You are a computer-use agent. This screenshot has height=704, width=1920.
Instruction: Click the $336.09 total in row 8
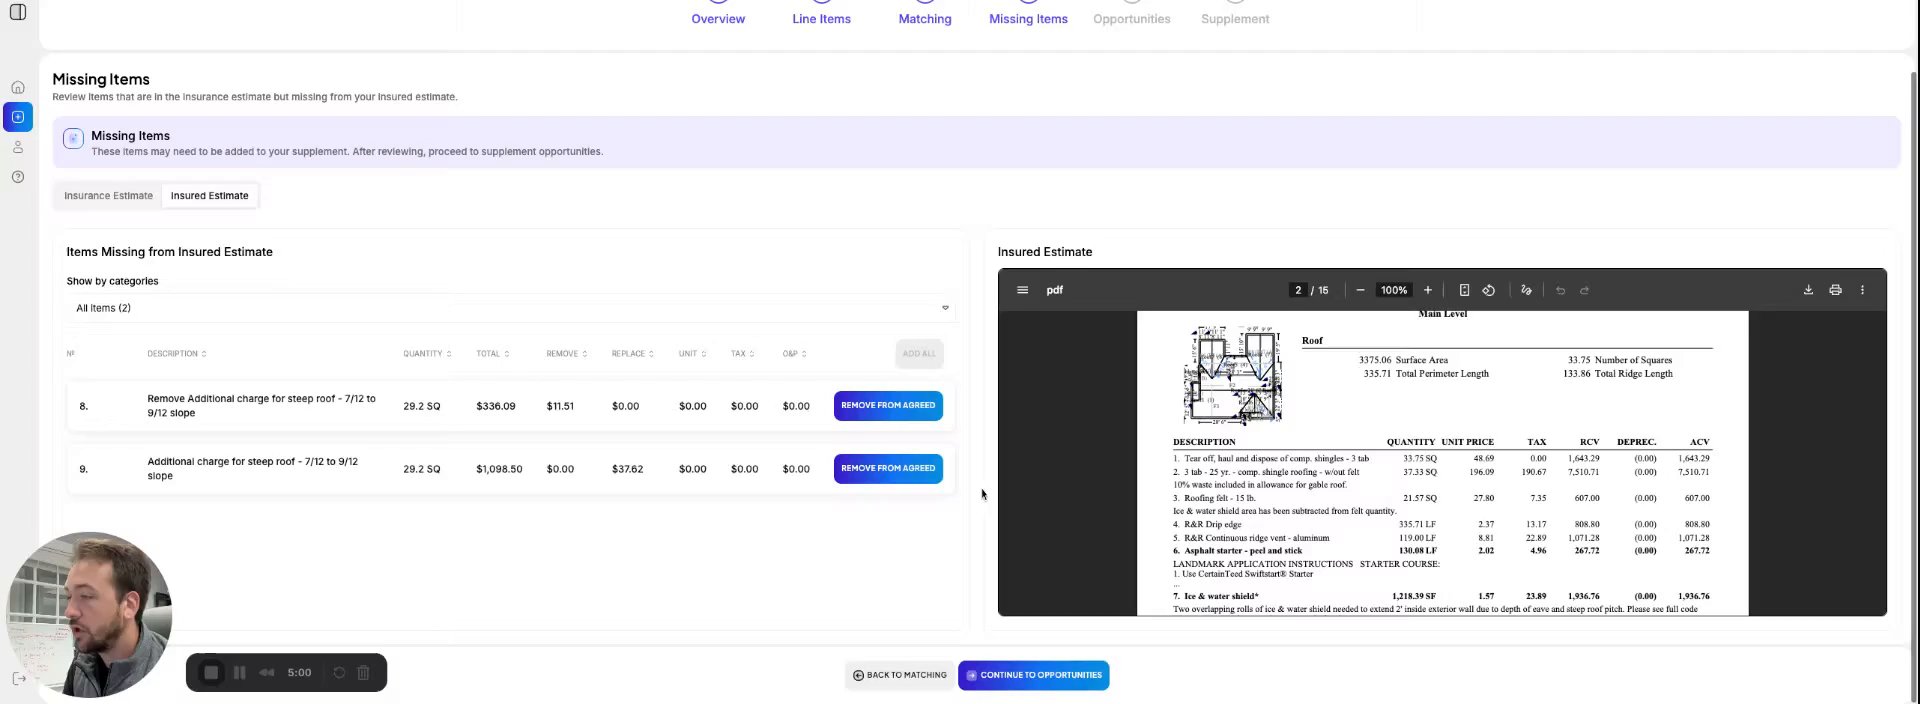pyautogui.click(x=496, y=407)
